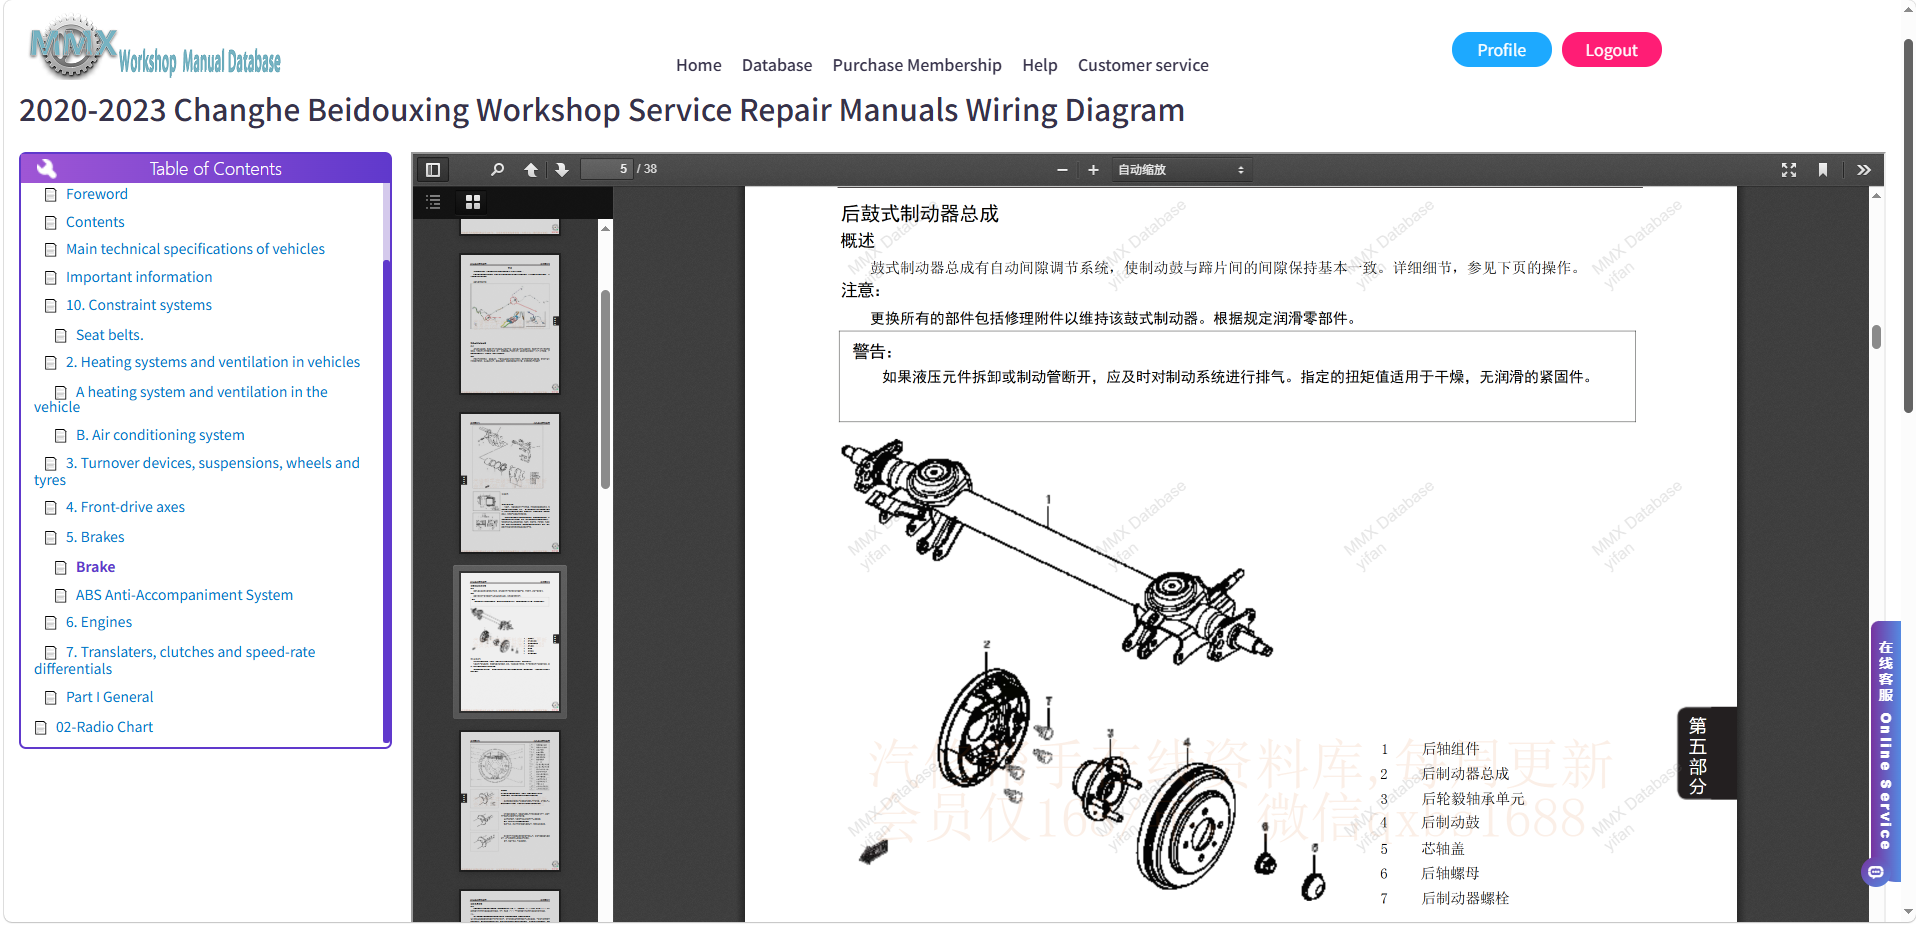Open 02-Radio Chart entry
Screen dimensions: 1916x926
[x=104, y=727]
